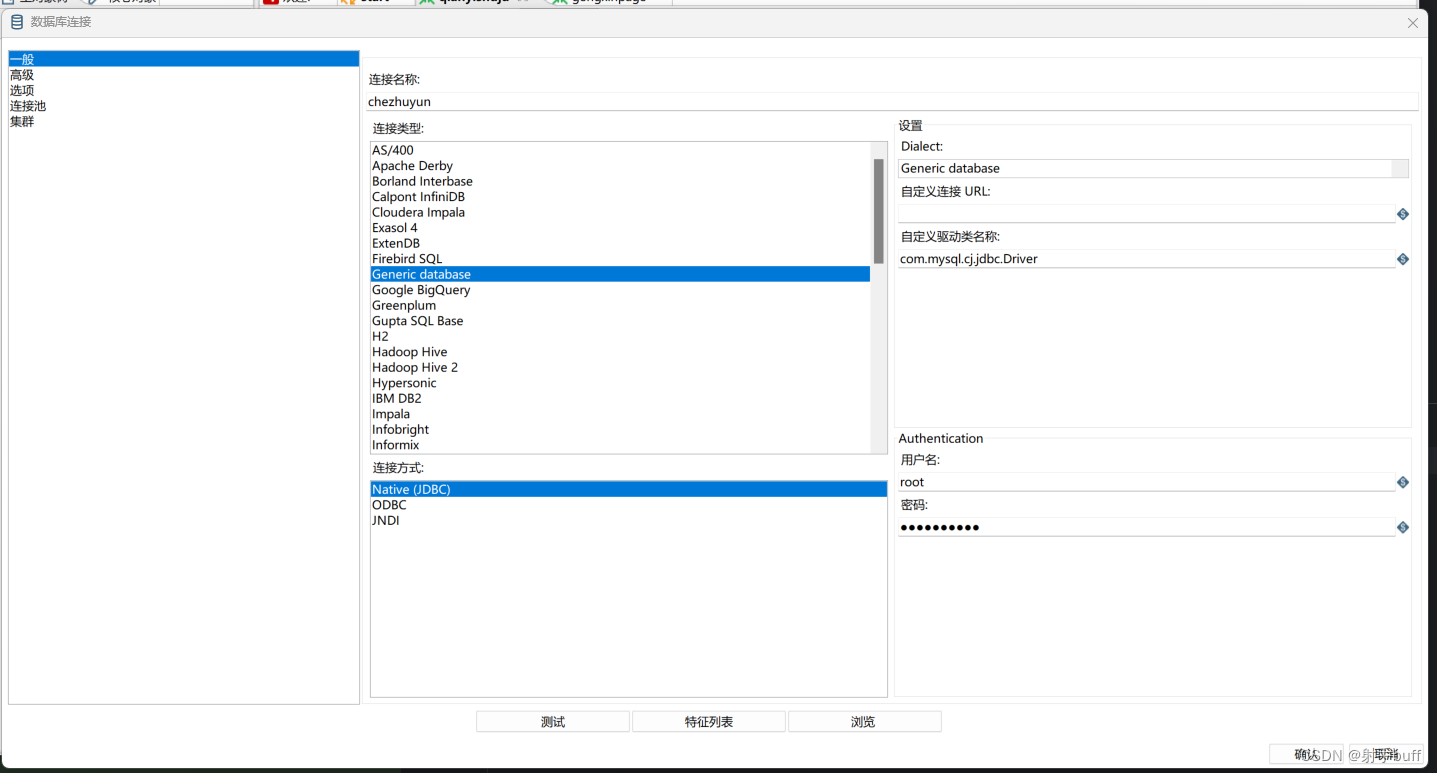Select Exasol 4 connection type
Viewport: 1437px width, 773px height.
click(620, 228)
